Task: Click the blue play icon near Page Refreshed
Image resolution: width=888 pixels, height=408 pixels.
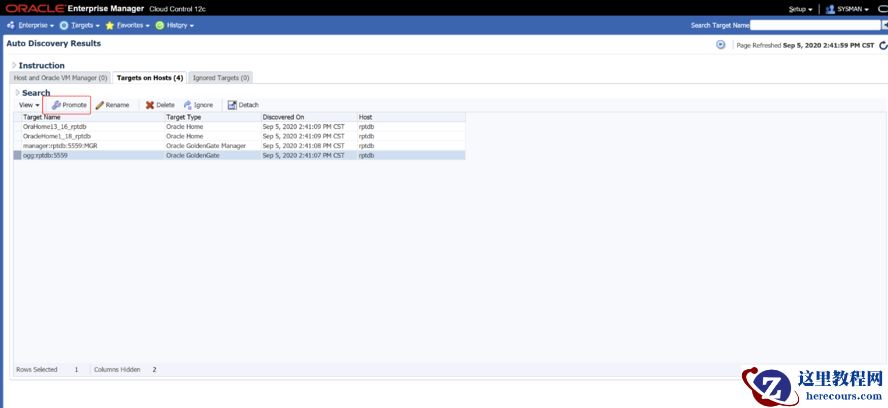Action: point(720,45)
